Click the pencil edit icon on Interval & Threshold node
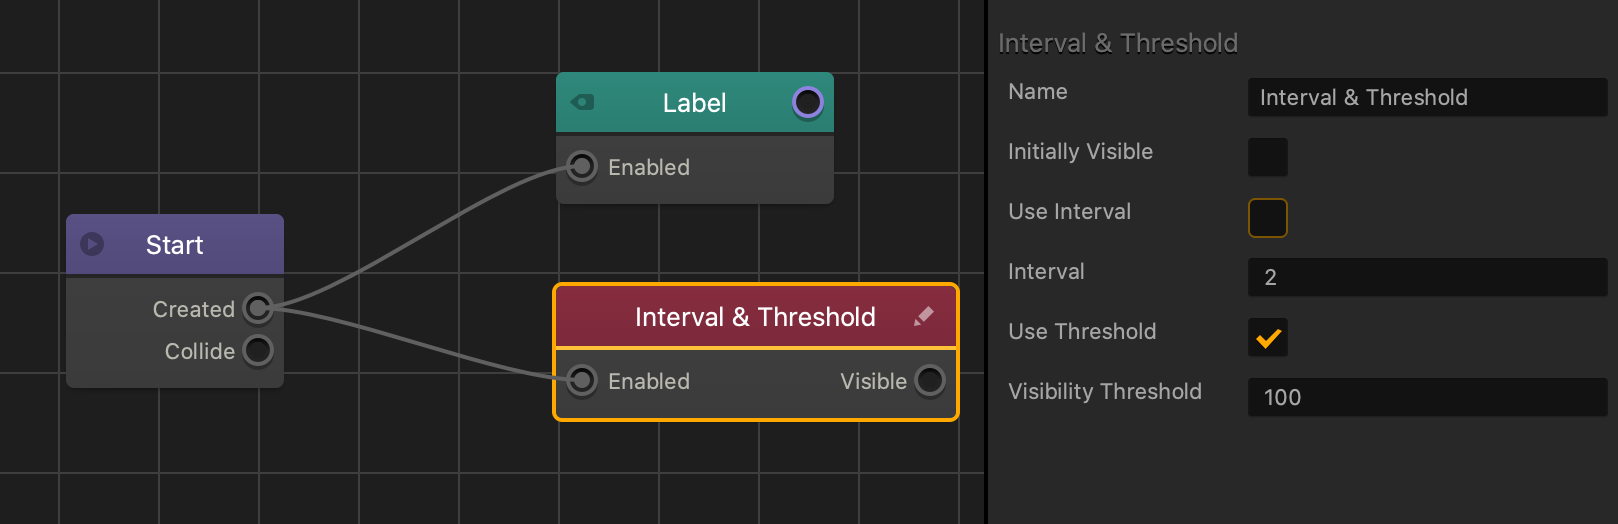Viewport: 1618px width, 524px height. tap(923, 316)
